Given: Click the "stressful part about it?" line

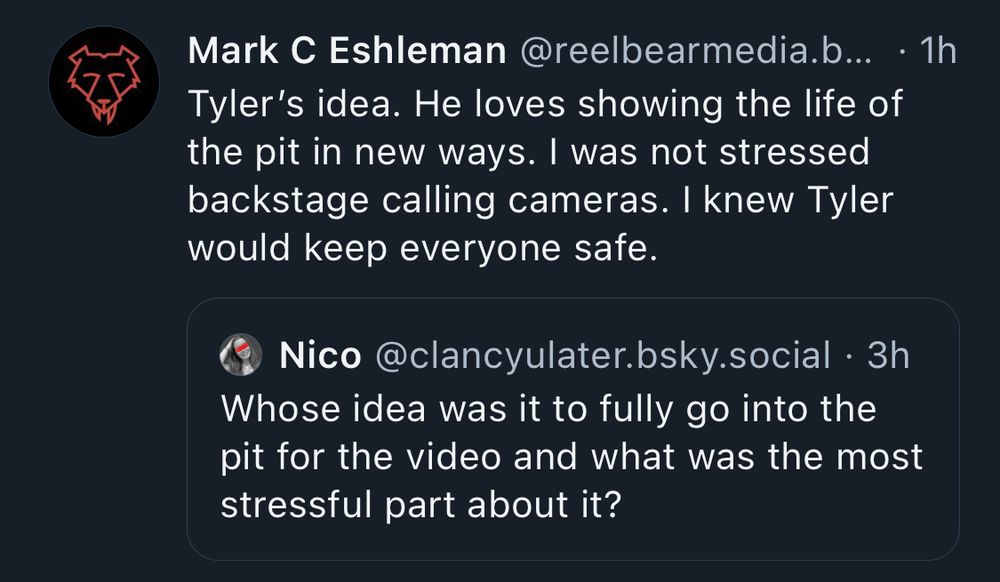Looking at the screenshot, I should coord(420,504).
